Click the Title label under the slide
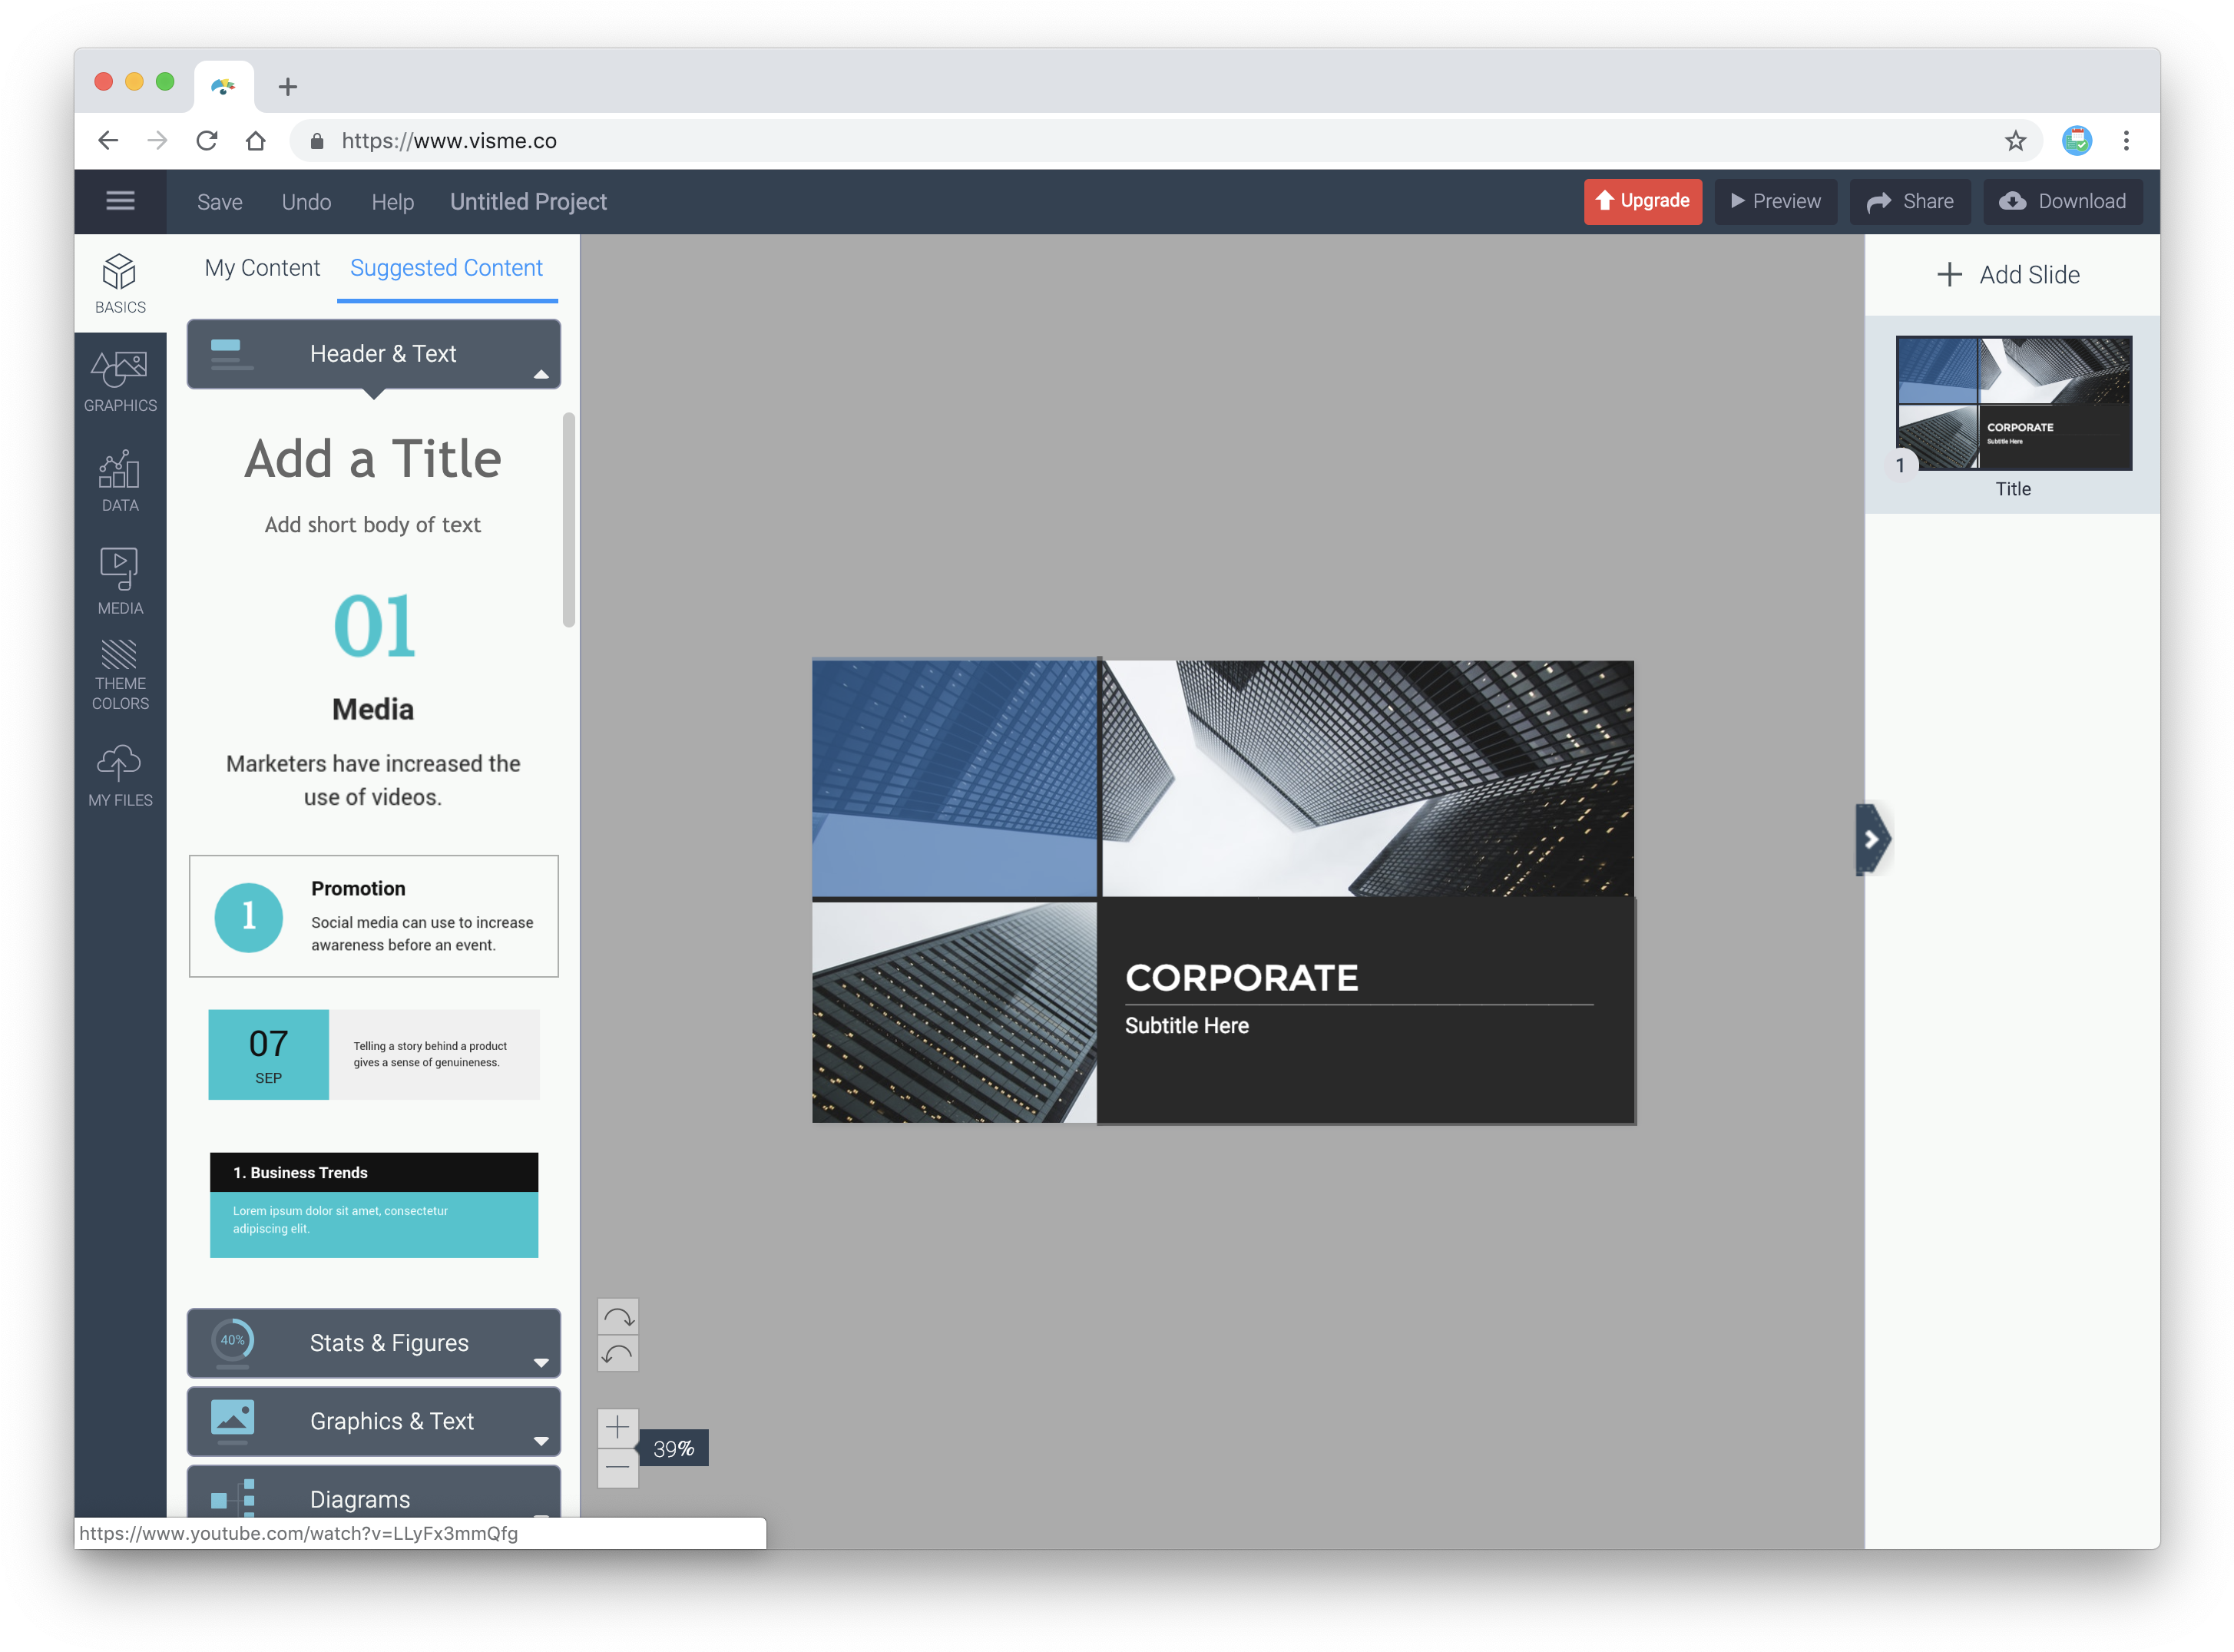 2013,489
